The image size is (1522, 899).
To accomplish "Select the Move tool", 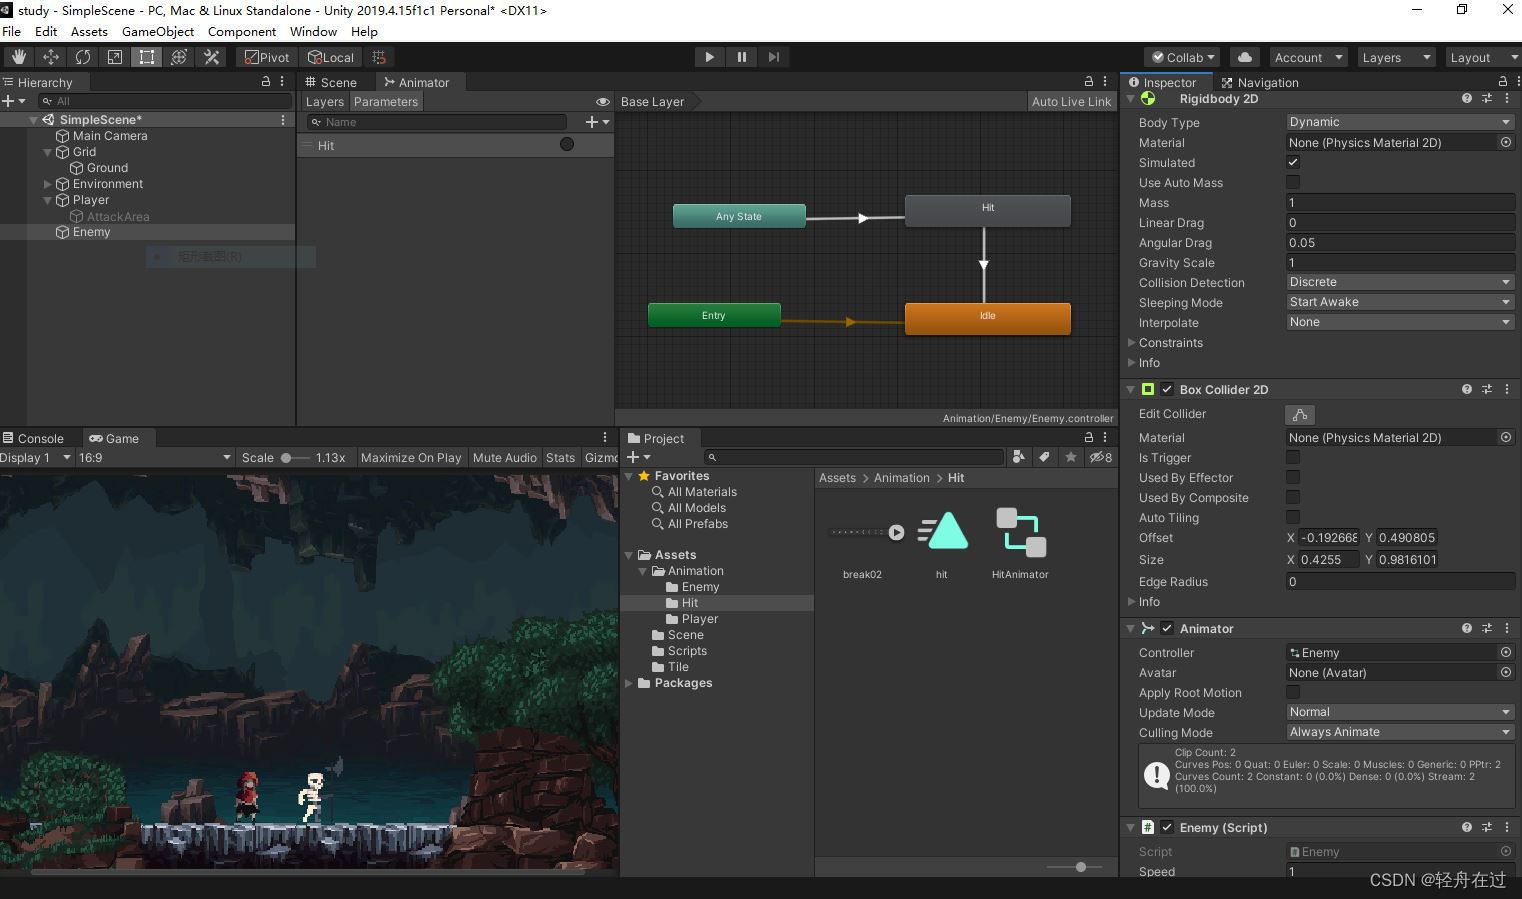I will click(x=50, y=57).
